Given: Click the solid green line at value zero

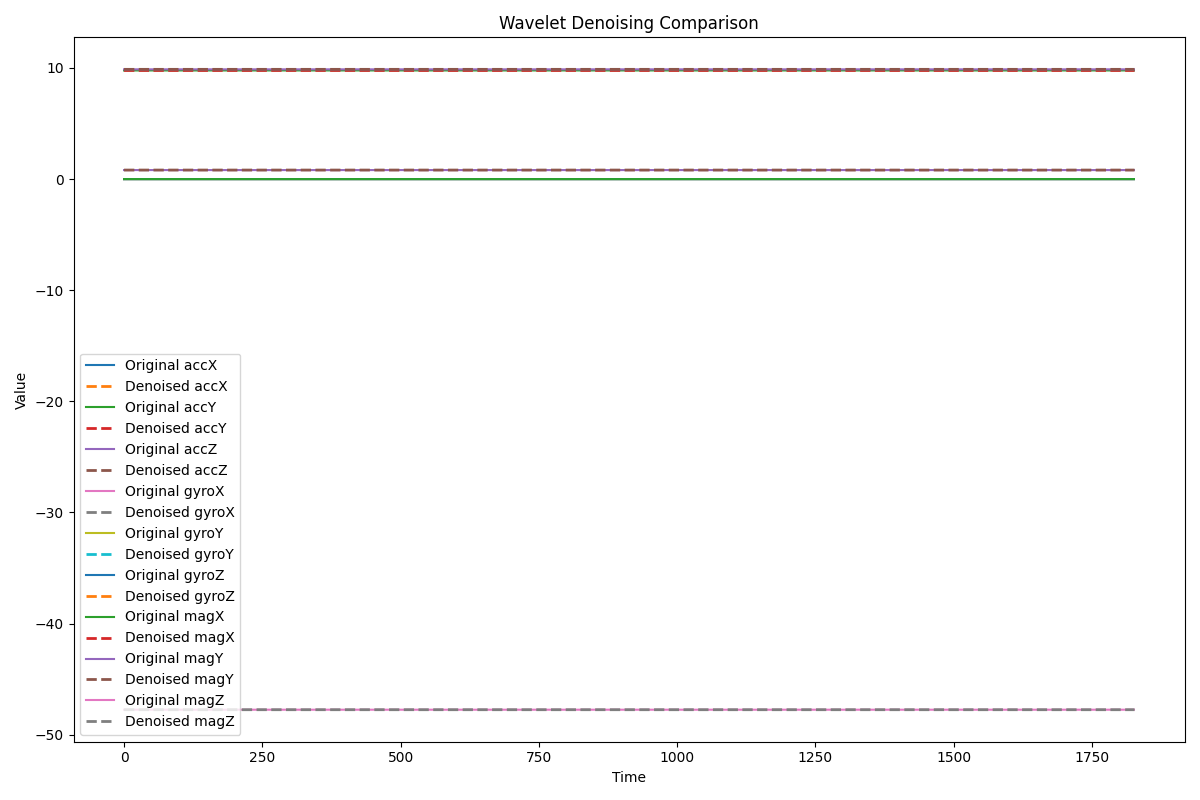Looking at the screenshot, I should tap(700, 179).
